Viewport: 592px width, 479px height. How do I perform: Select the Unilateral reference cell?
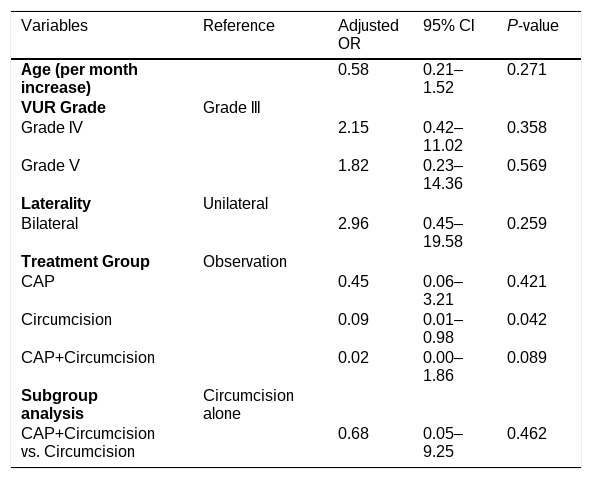[236, 203]
